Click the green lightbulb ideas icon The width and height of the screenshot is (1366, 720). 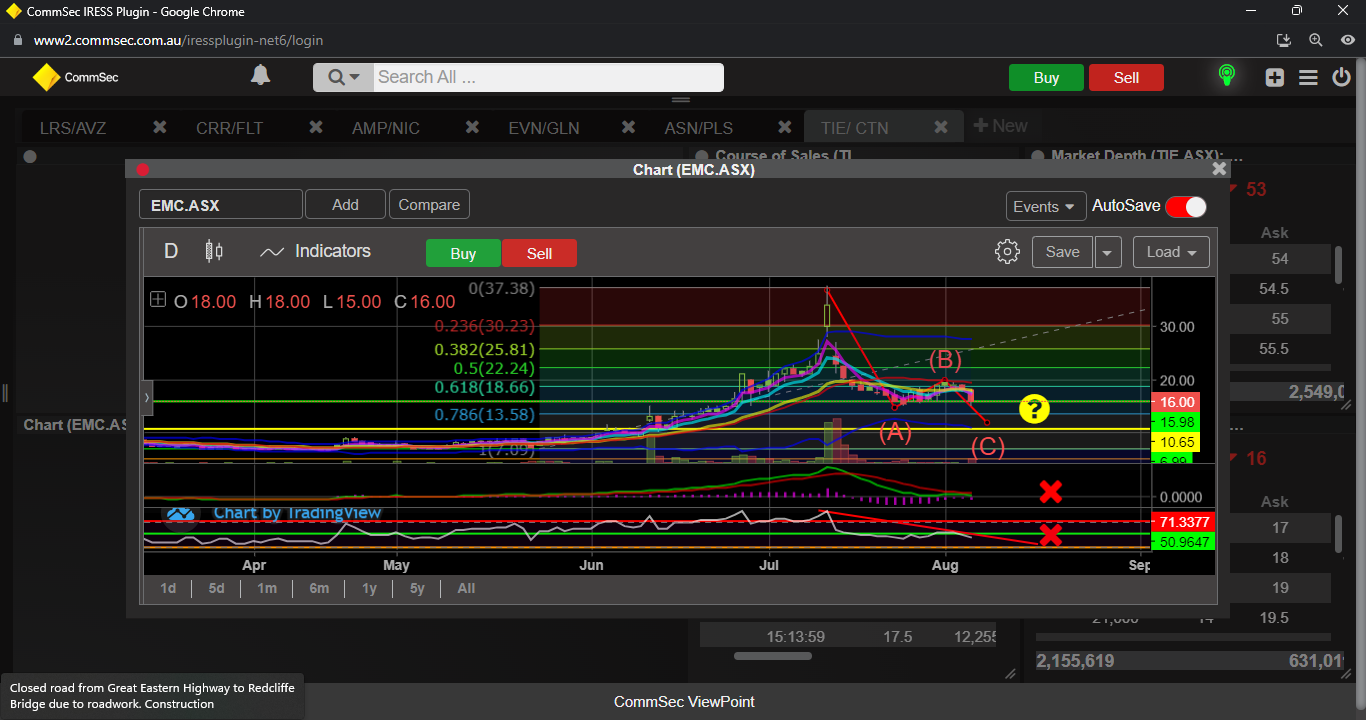pyautogui.click(x=1226, y=76)
